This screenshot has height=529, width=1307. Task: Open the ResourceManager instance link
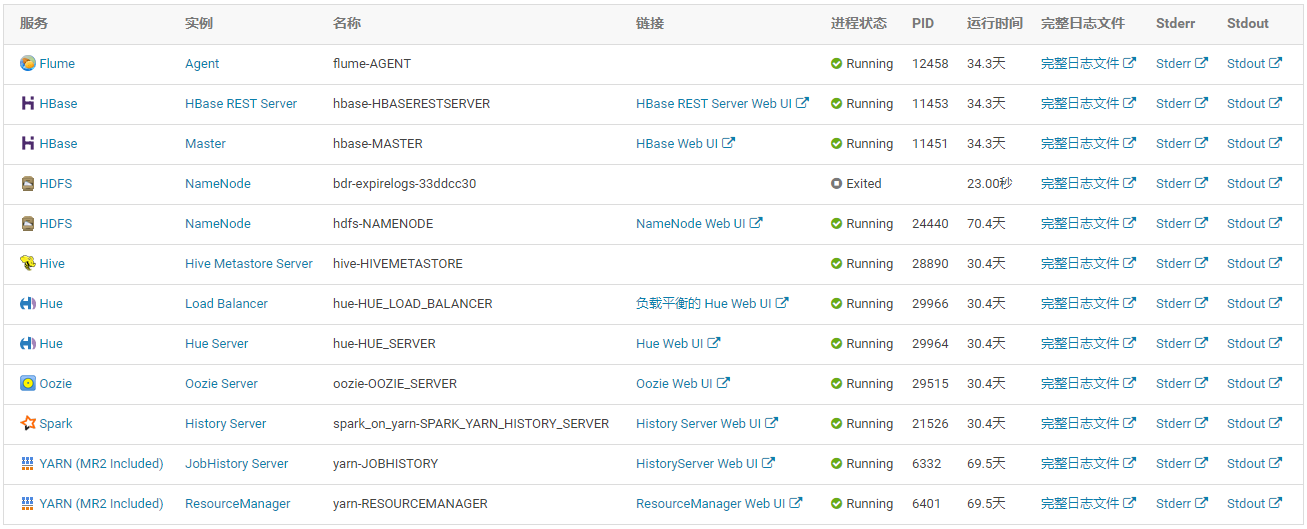[x=238, y=503]
